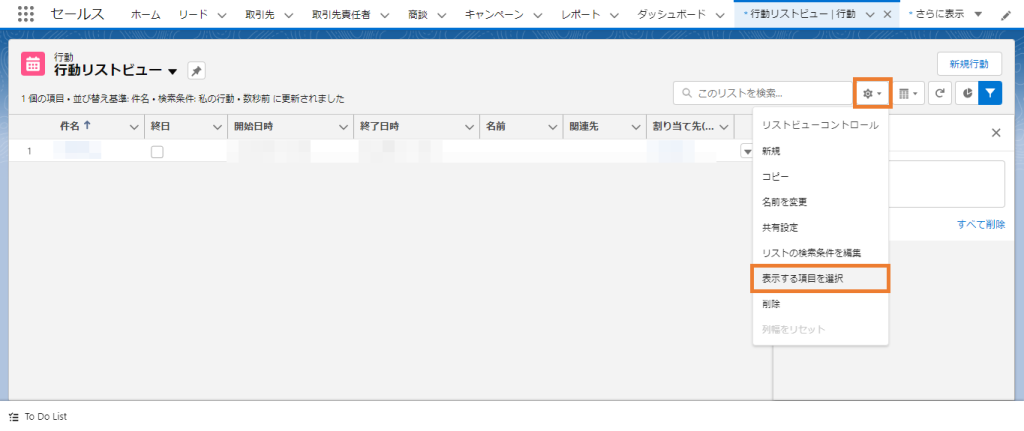Open the display-as table icon menu
This screenshot has width=1024, height=431.
[908, 93]
